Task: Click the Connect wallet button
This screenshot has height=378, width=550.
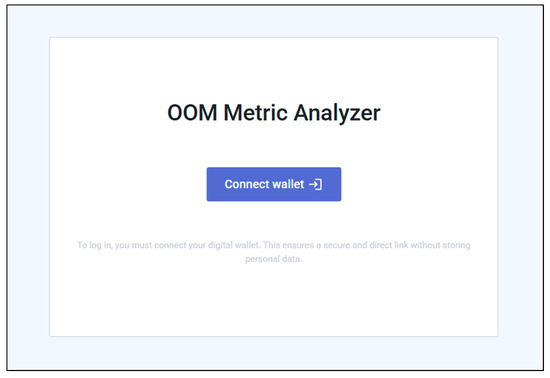Action: pyautogui.click(x=274, y=184)
